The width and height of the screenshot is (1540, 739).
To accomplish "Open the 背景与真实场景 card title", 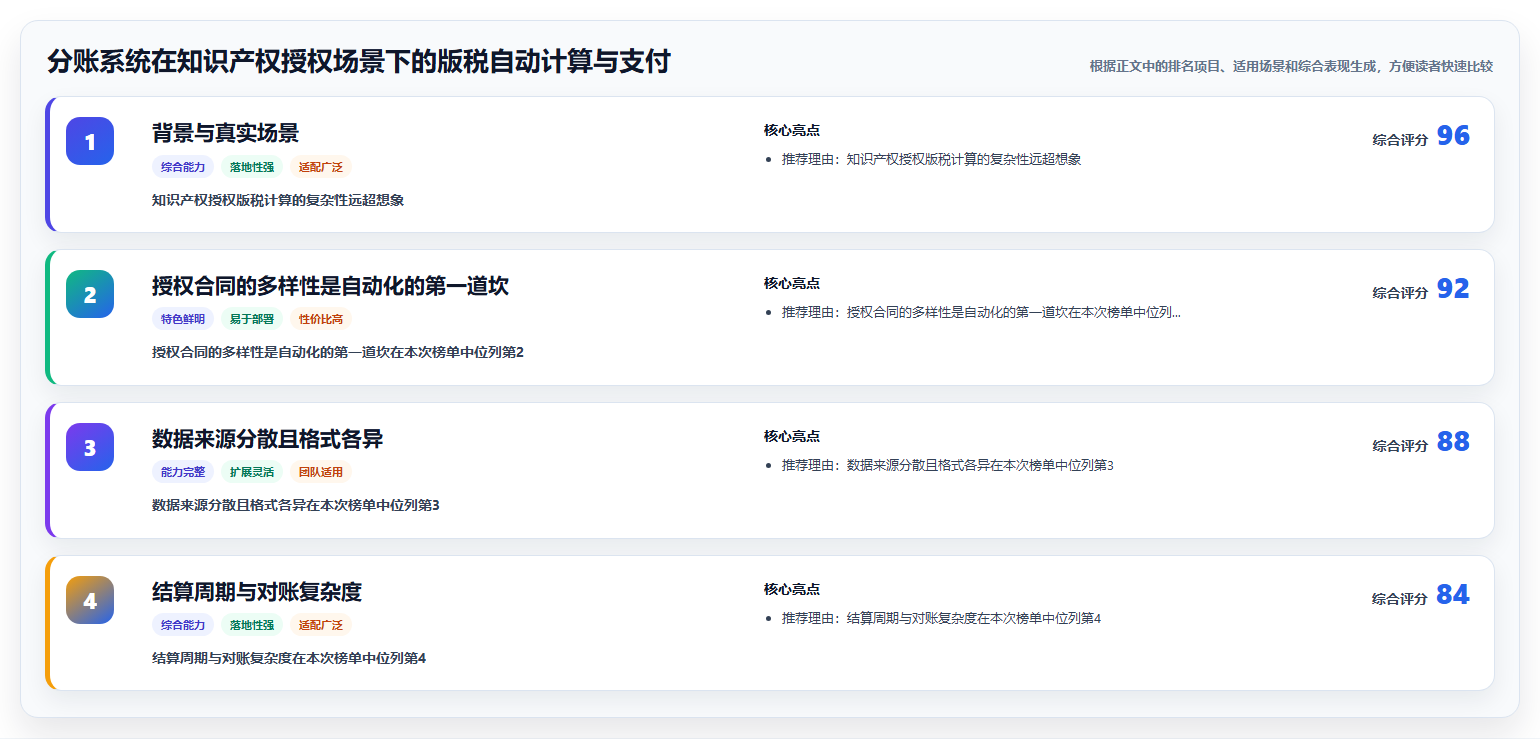I will [225, 133].
